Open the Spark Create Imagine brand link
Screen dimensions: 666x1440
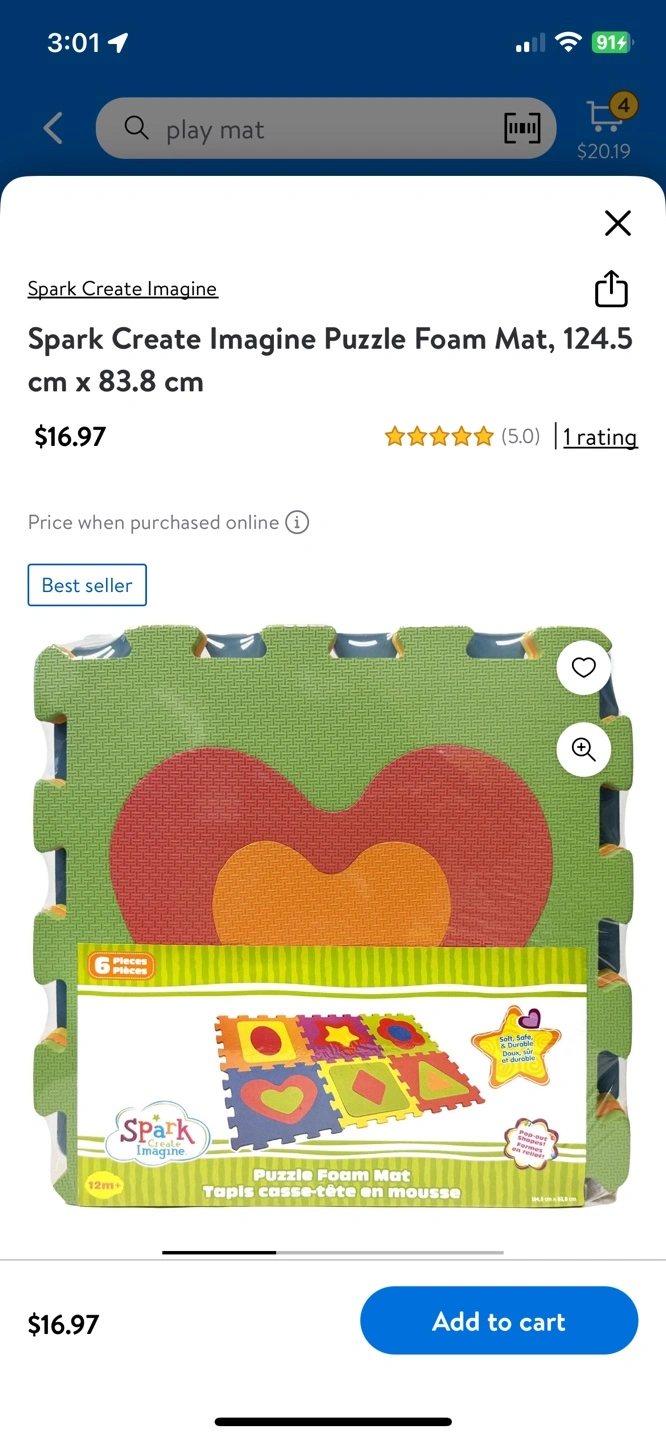[x=122, y=289]
